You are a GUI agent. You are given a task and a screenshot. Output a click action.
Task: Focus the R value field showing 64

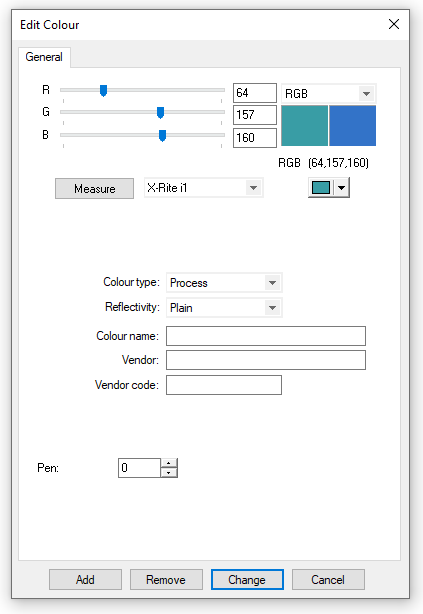[x=255, y=93]
